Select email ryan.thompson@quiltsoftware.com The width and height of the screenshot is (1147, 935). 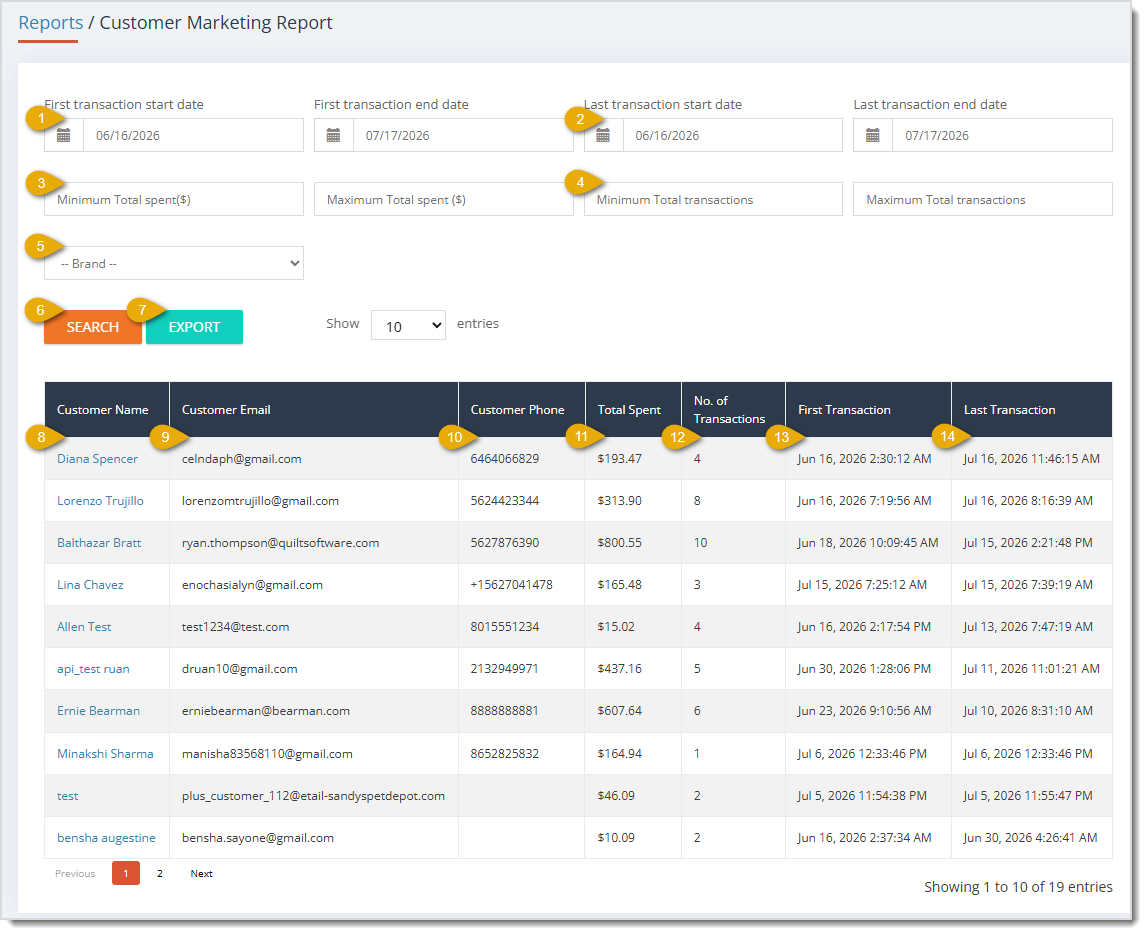pos(280,543)
